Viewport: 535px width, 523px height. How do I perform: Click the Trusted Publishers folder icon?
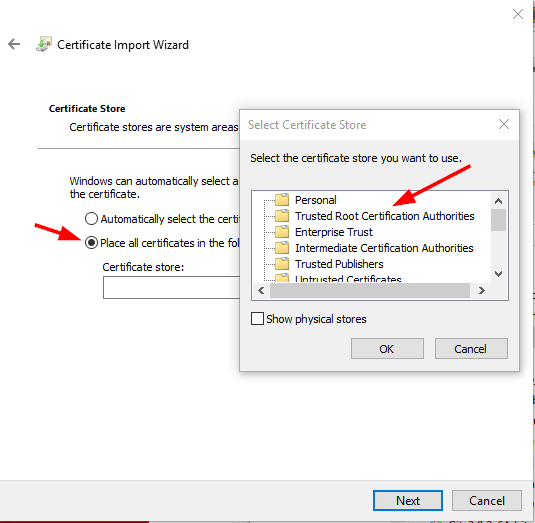coord(282,264)
